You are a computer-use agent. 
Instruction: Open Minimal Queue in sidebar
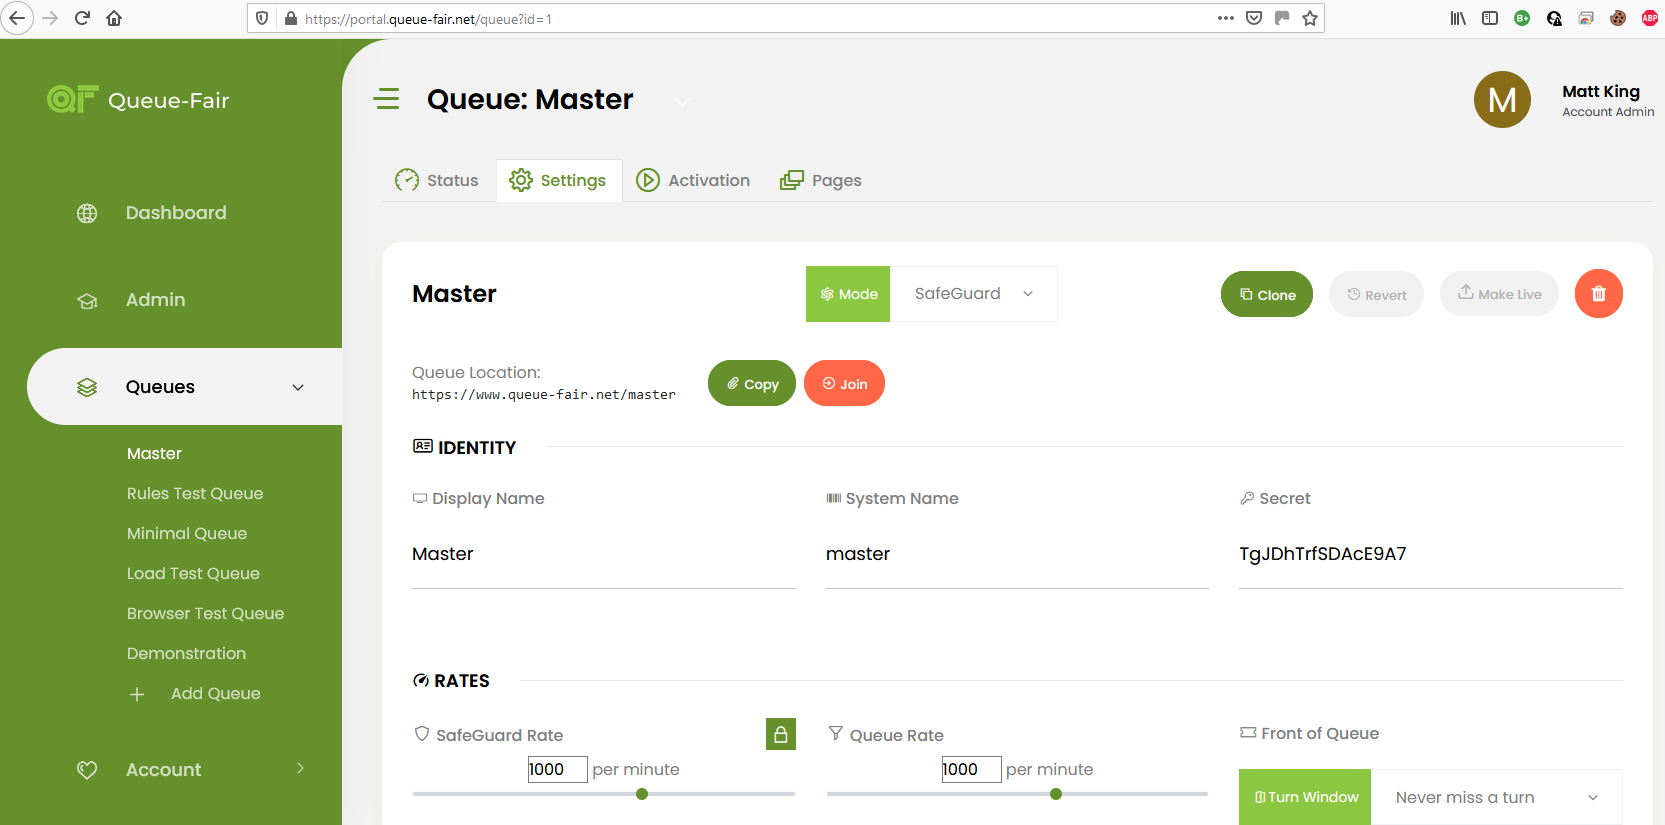click(x=187, y=534)
